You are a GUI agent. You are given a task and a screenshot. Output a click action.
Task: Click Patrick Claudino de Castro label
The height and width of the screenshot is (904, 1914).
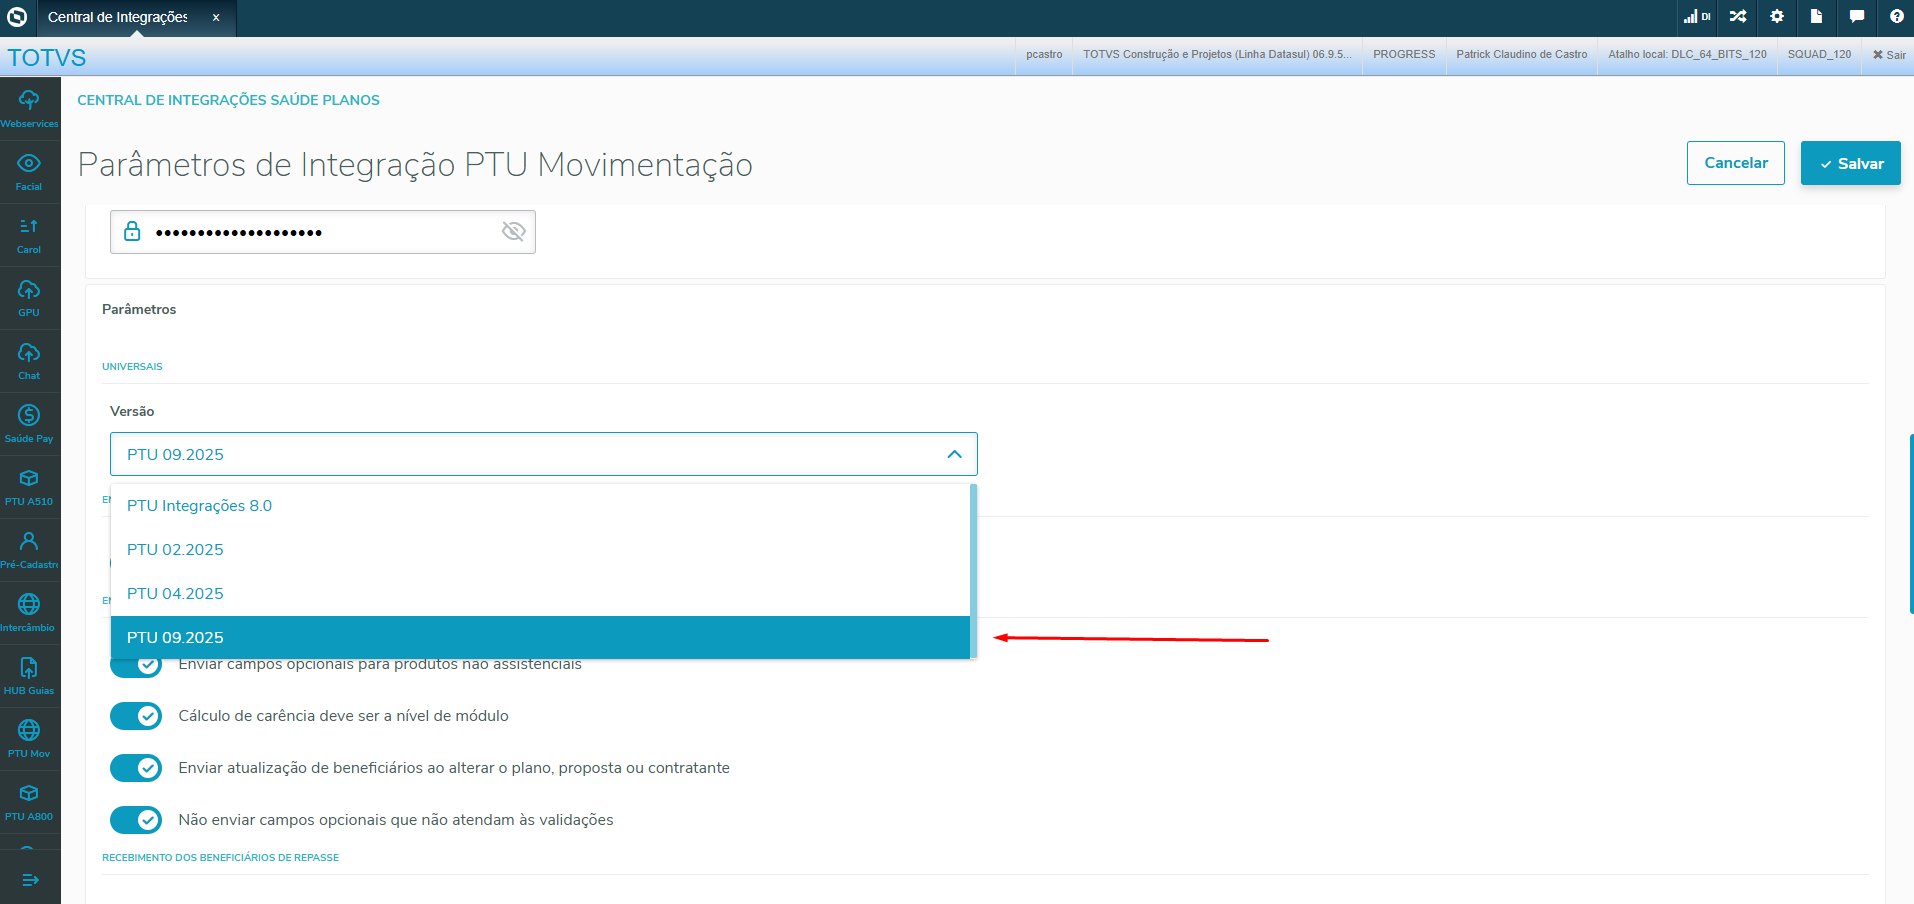point(1522,55)
